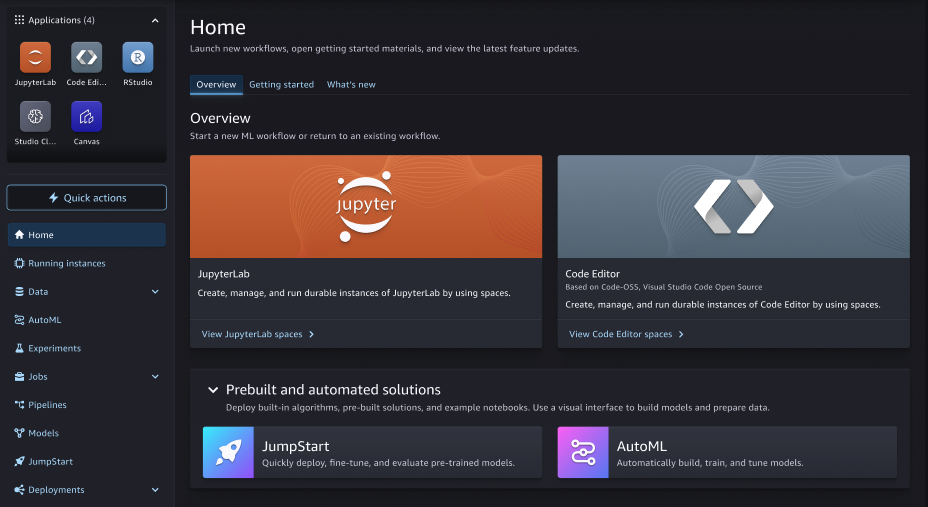The image size is (928, 507).
Task: Open the RStudio application icon
Action: click(137, 58)
